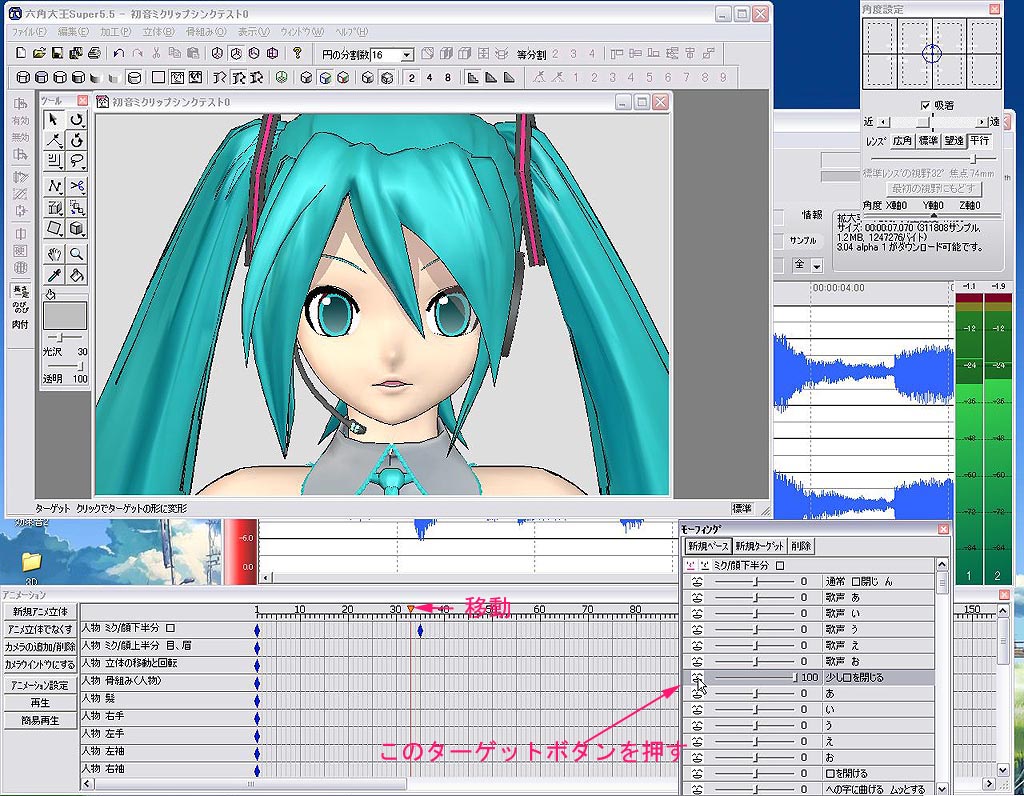This screenshot has height=796, width=1024.
Task: Click the 近-遠 distance slider in angle panel
Action: [x=931, y=122]
